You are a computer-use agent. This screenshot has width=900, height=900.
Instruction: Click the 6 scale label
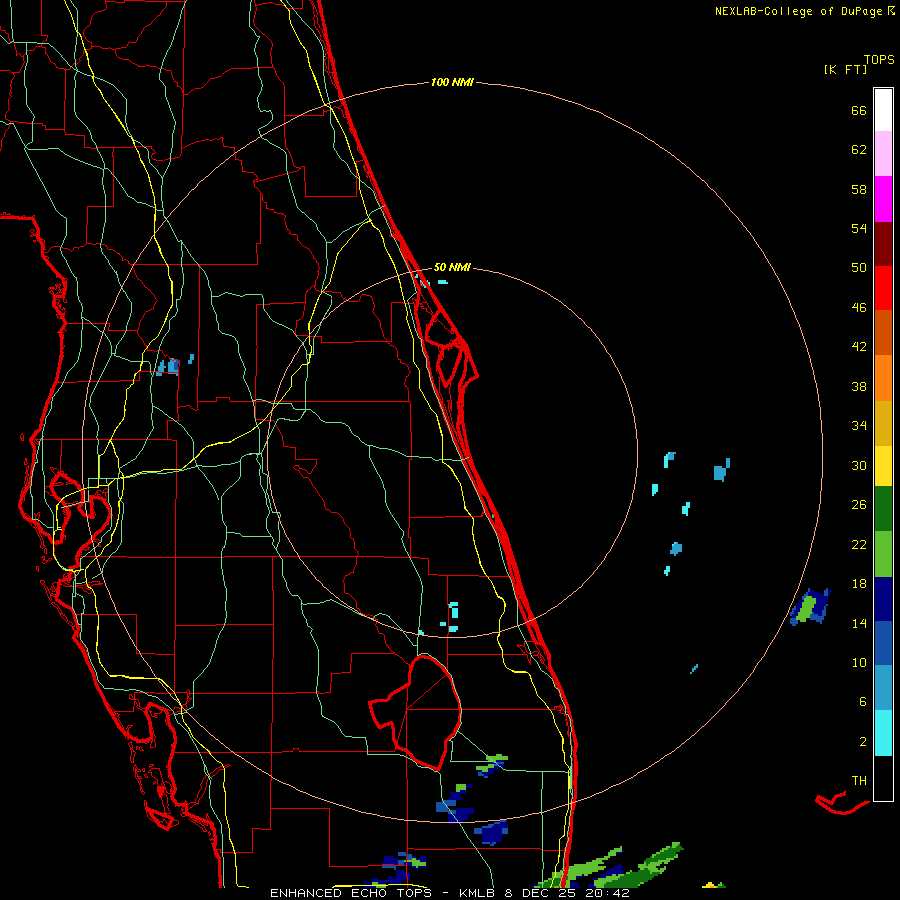(x=863, y=702)
